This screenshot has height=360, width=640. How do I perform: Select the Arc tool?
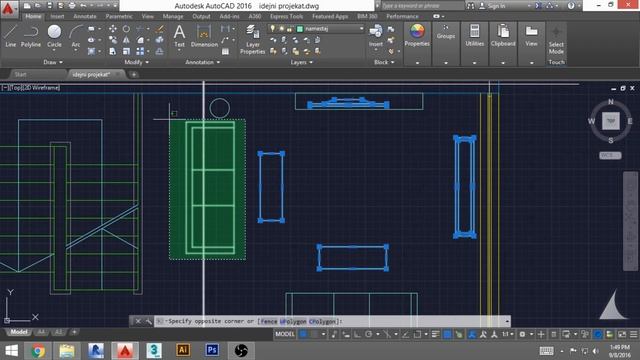tap(76, 36)
